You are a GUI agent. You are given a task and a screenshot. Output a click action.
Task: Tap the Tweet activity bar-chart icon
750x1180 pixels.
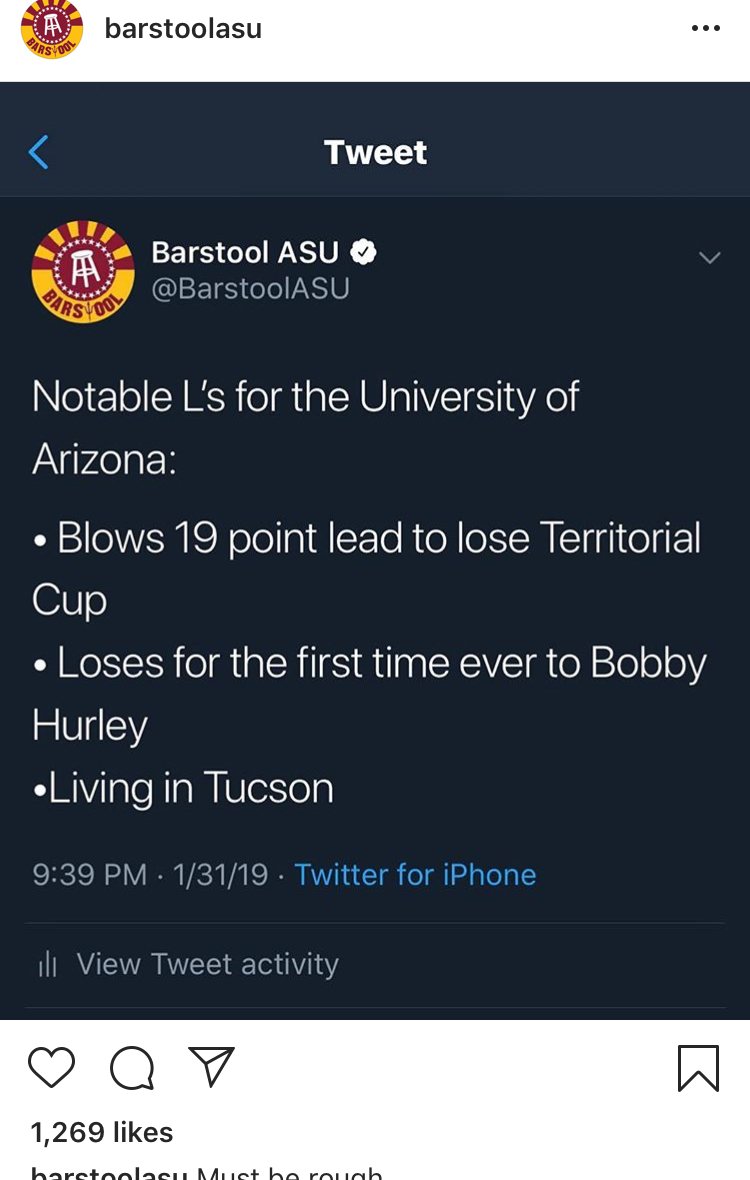coord(47,964)
